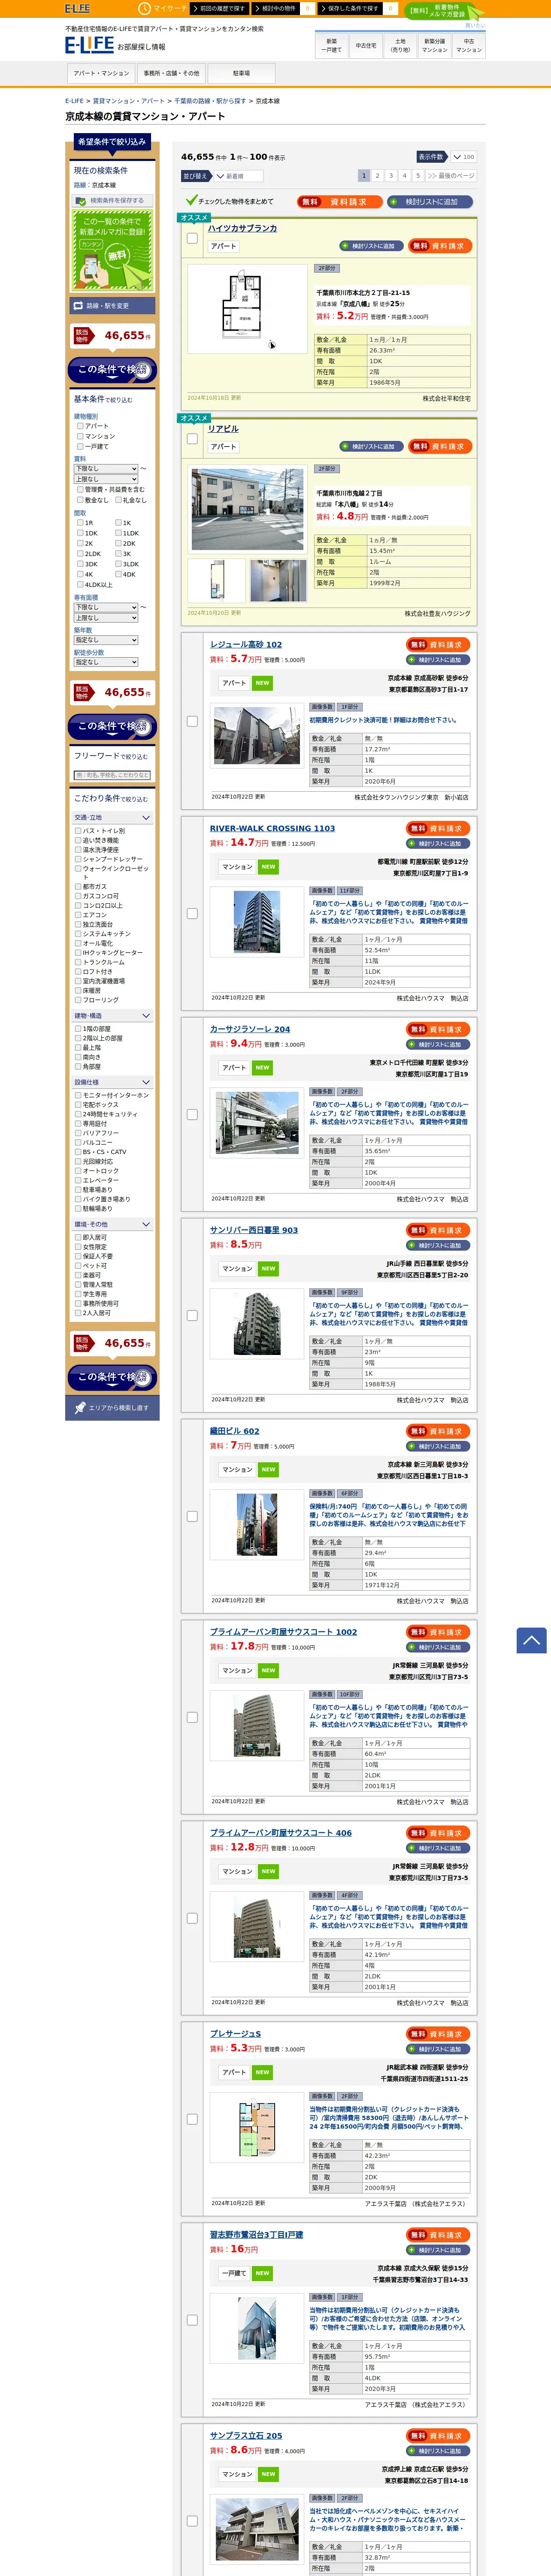Open 織田ビル 602 listing link
The height and width of the screenshot is (2576, 551).
coord(234,1431)
